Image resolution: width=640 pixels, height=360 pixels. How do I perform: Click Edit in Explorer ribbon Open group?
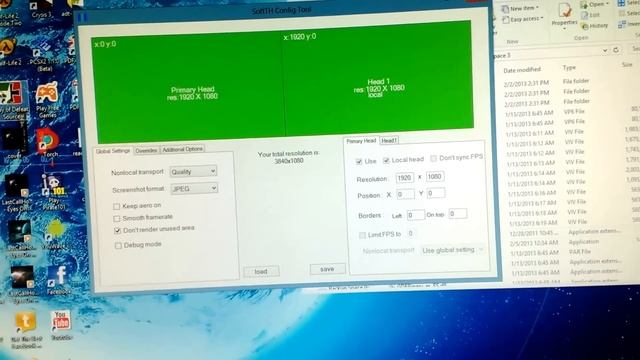[x=591, y=15]
